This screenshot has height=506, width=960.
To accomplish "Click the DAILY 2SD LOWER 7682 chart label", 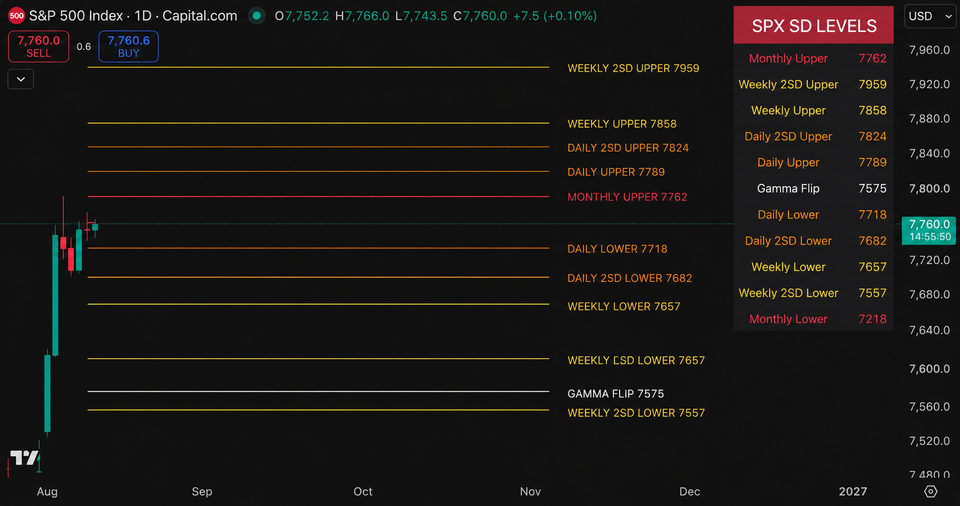I will 630,278.
